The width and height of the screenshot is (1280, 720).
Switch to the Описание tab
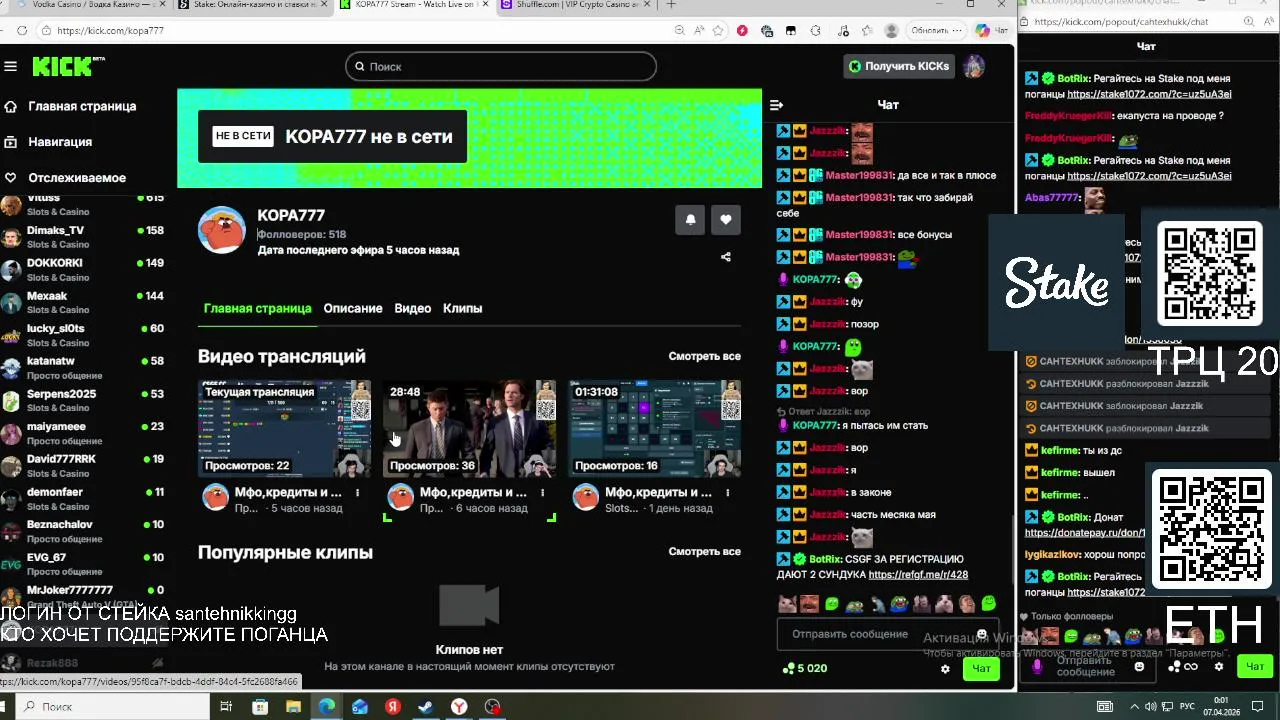pyautogui.click(x=353, y=308)
